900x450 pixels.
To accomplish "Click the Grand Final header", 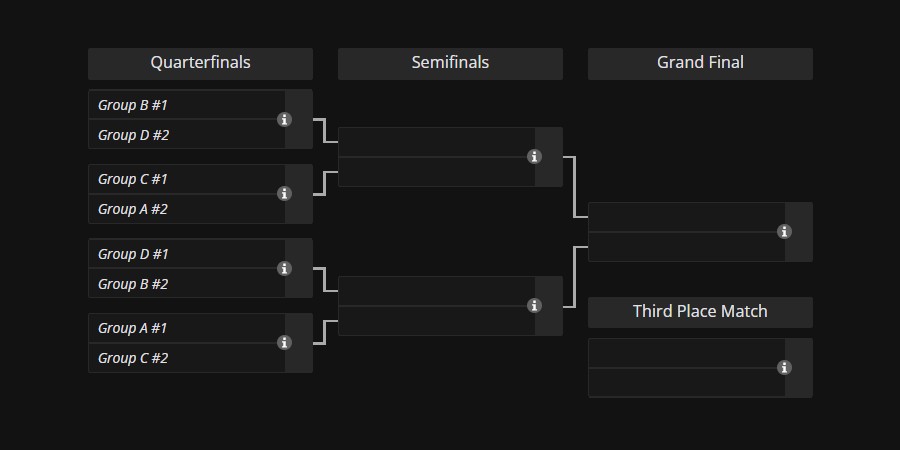I will [700, 64].
